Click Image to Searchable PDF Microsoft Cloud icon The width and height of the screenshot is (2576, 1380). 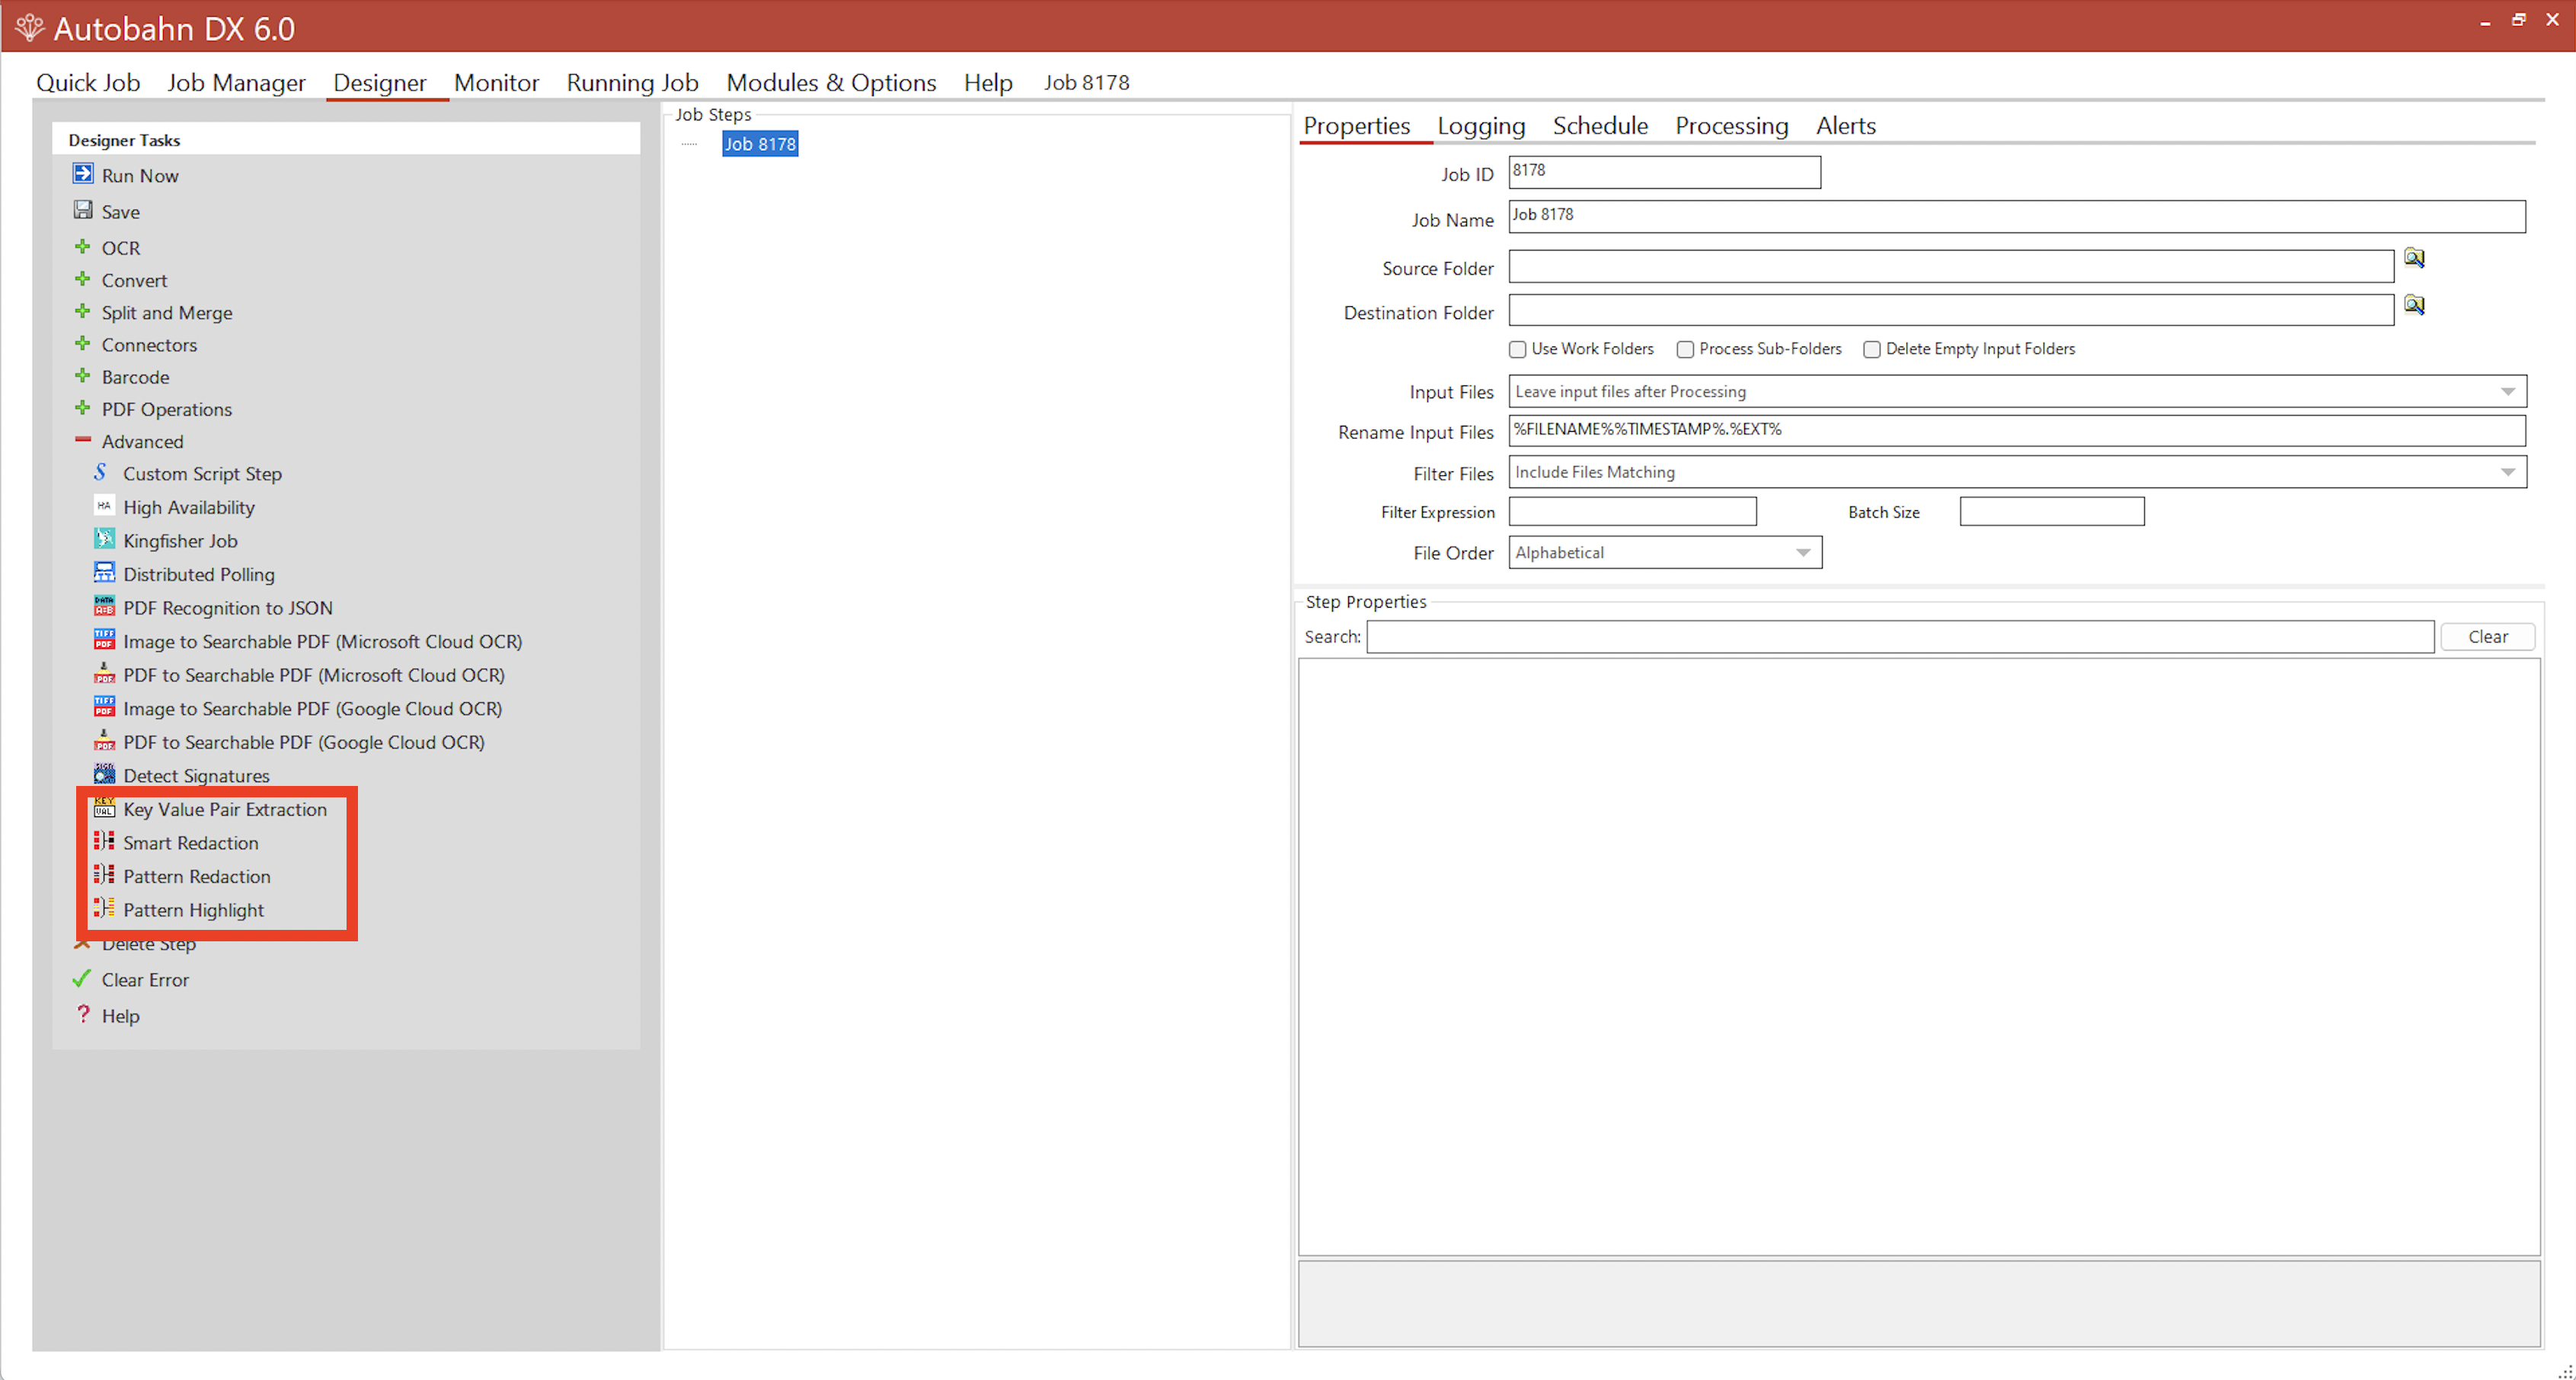coord(104,640)
